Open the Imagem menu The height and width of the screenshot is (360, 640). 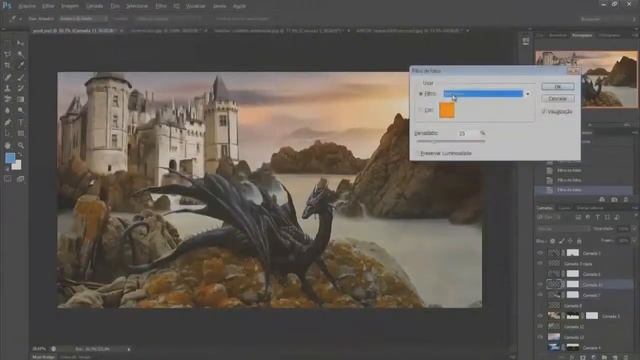(70, 7)
